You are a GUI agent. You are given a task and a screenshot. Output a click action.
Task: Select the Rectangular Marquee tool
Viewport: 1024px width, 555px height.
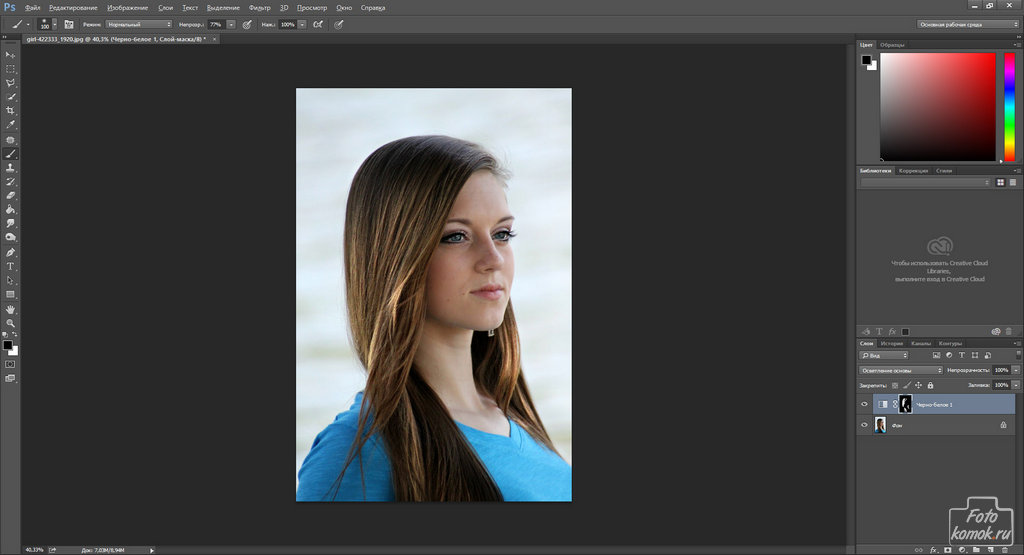coord(10,69)
